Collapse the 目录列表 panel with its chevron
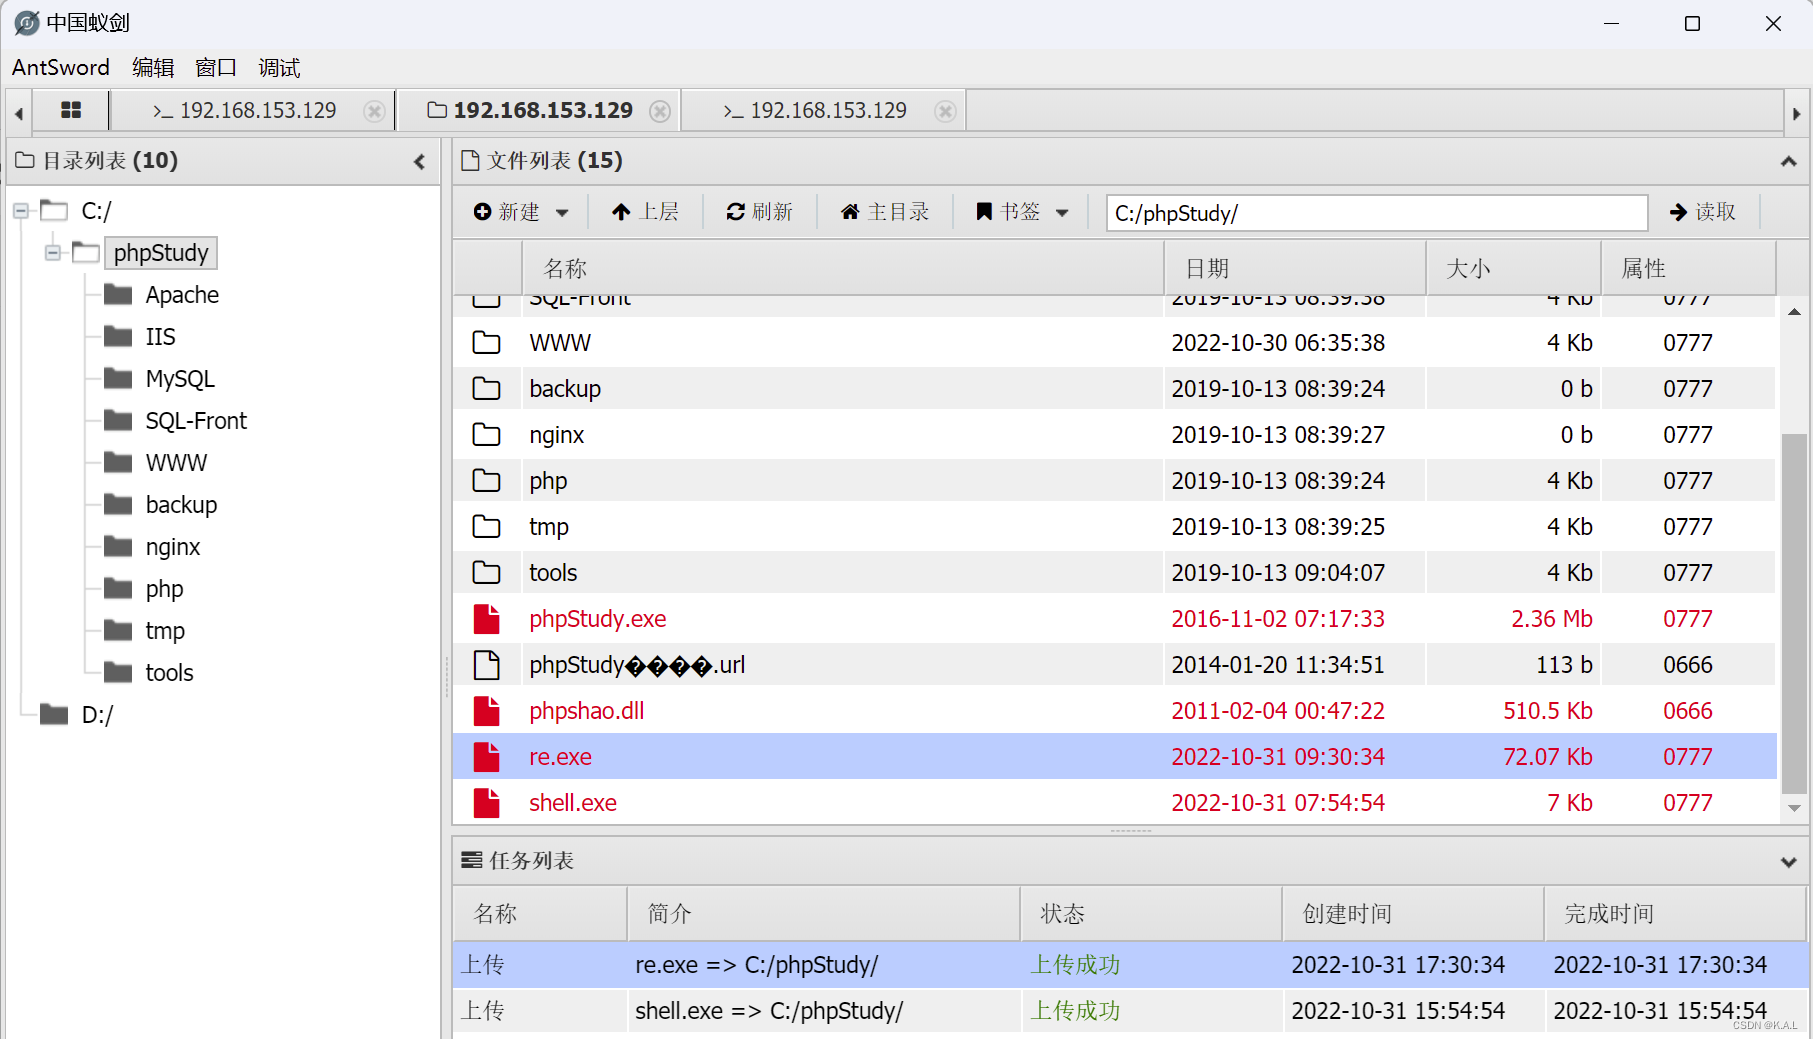This screenshot has width=1813, height=1039. 419,160
